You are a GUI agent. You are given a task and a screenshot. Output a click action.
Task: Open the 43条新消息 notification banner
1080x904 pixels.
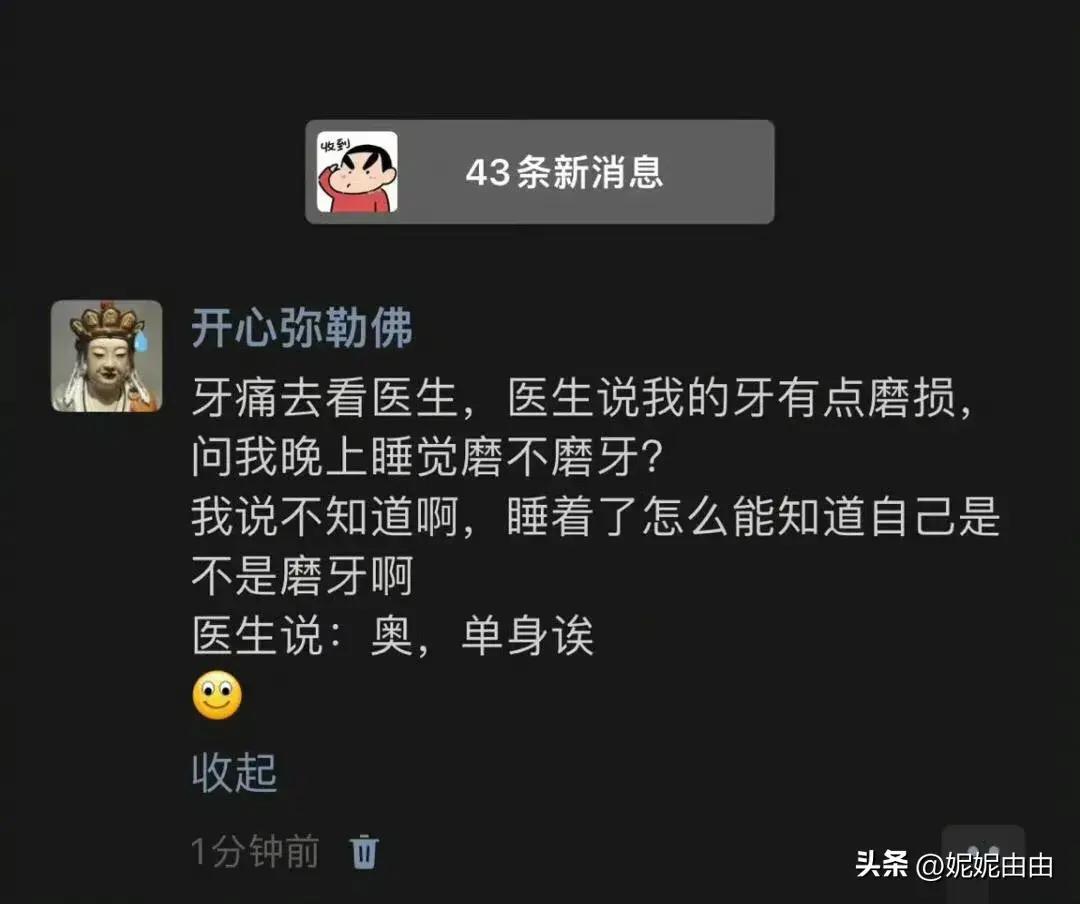(539, 172)
